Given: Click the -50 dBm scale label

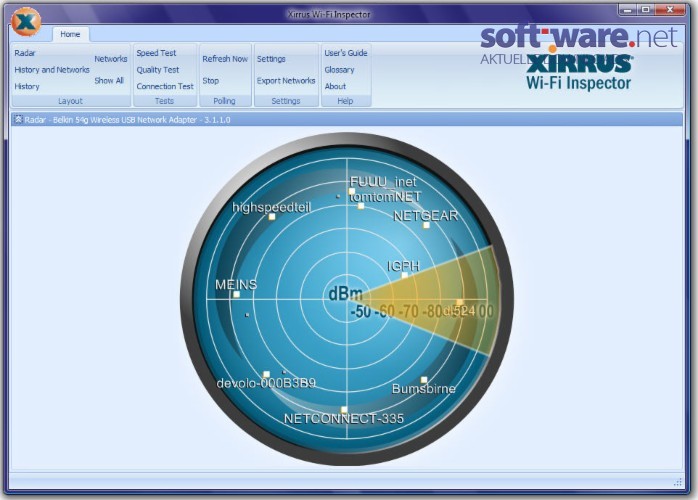Looking at the screenshot, I should click(361, 311).
